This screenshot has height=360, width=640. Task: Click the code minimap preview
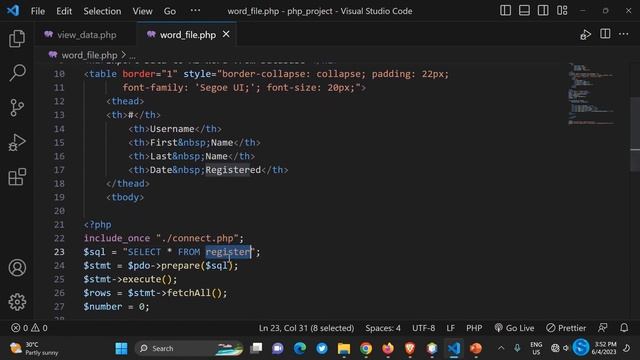pyautogui.click(x=592, y=94)
